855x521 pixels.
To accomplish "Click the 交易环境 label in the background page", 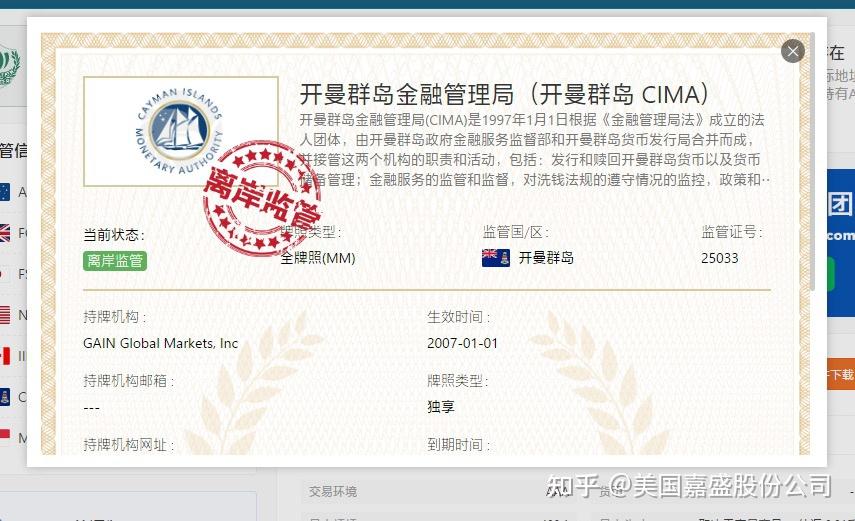I will pyautogui.click(x=333, y=492).
